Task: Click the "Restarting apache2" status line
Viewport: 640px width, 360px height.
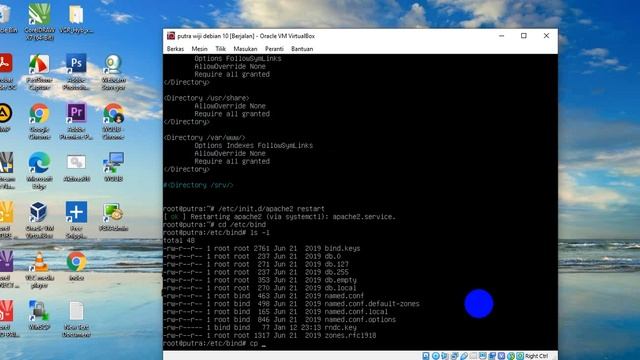Action: pyautogui.click(x=280, y=217)
